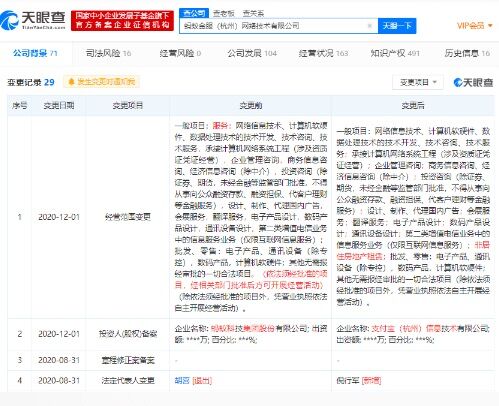Open the VIP会员 dropdown menu
Screen dimensions: 499x406
pos(474,26)
